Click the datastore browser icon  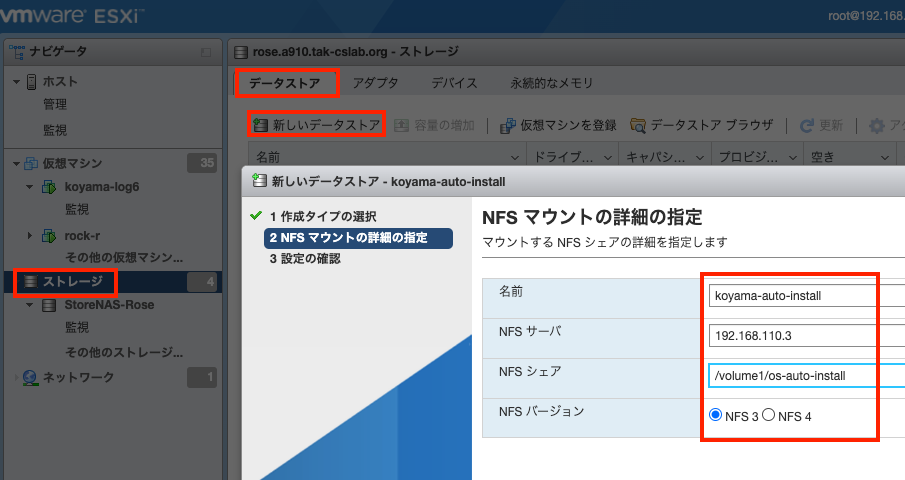(638, 125)
